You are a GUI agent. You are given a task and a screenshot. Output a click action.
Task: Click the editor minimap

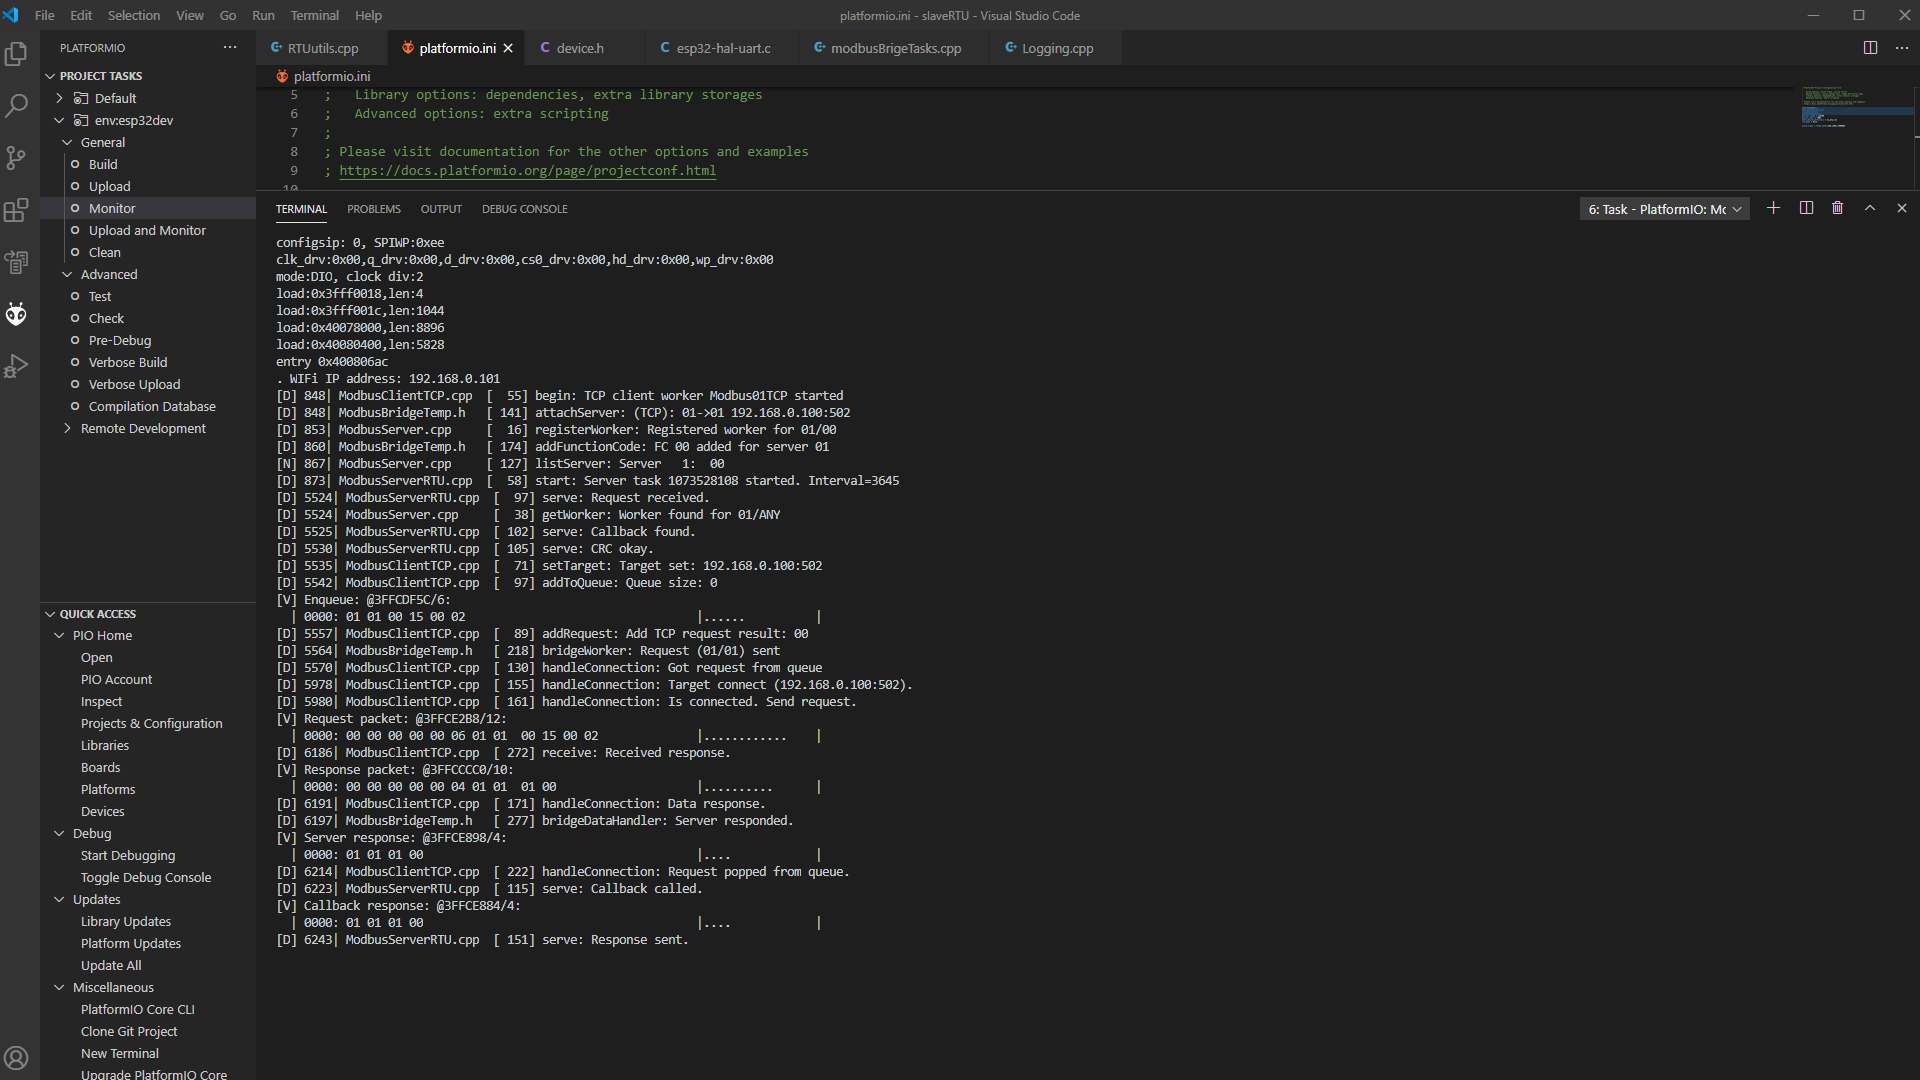point(1855,110)
